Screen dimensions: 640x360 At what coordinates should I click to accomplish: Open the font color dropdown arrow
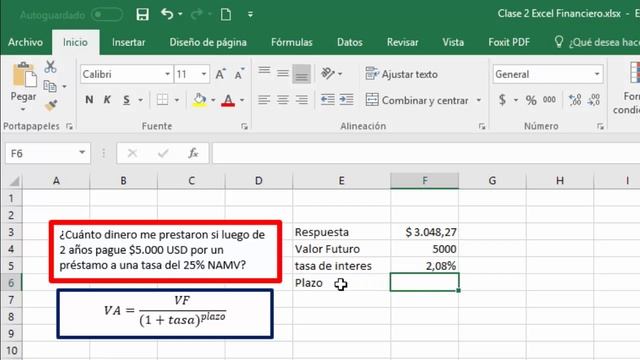point(242,100)
